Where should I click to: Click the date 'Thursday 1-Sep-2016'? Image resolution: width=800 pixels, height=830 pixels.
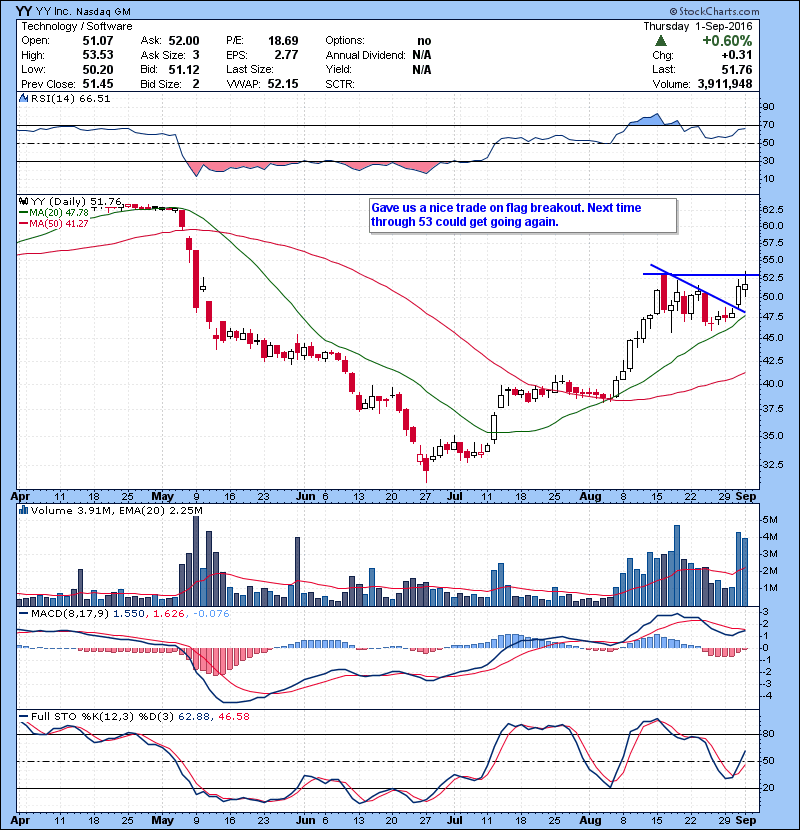698,26
